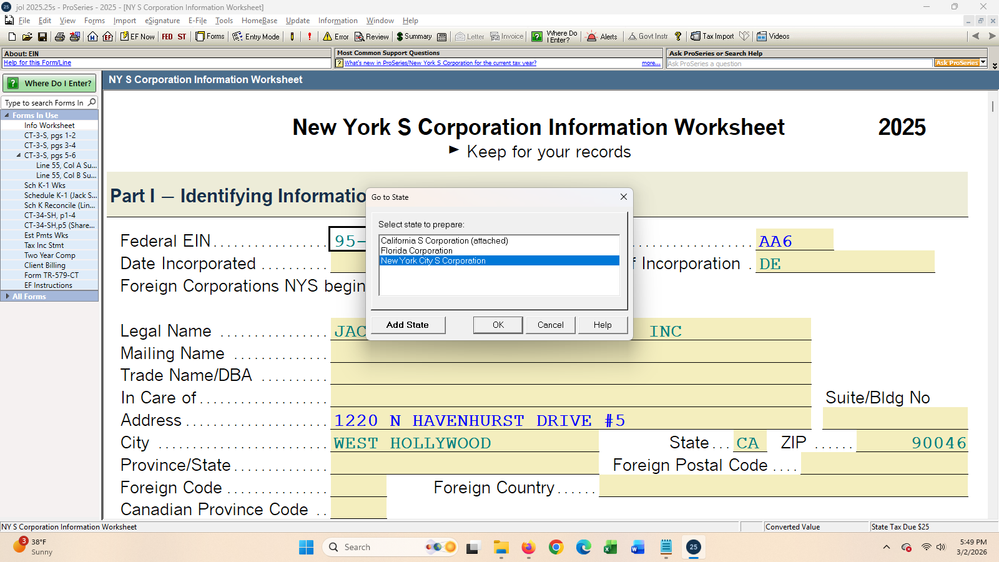The image size is (999, 562).
Task: Click the ST state return icon
Action: coord(182,36)
